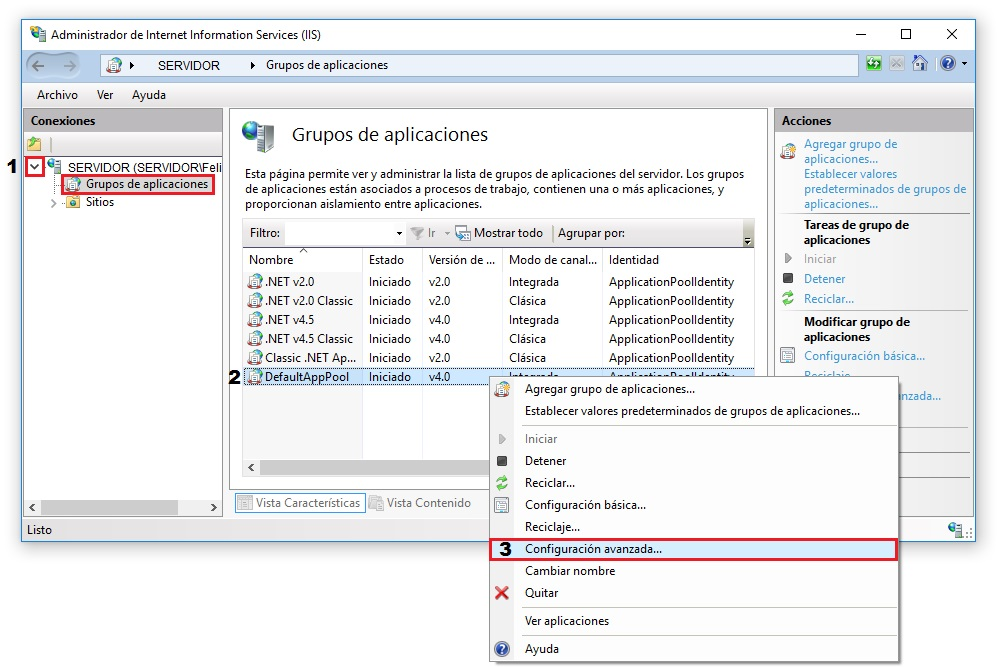1002x667 pixels.
Task: Open the Filtro dropdown arrow
Action: 399,233
